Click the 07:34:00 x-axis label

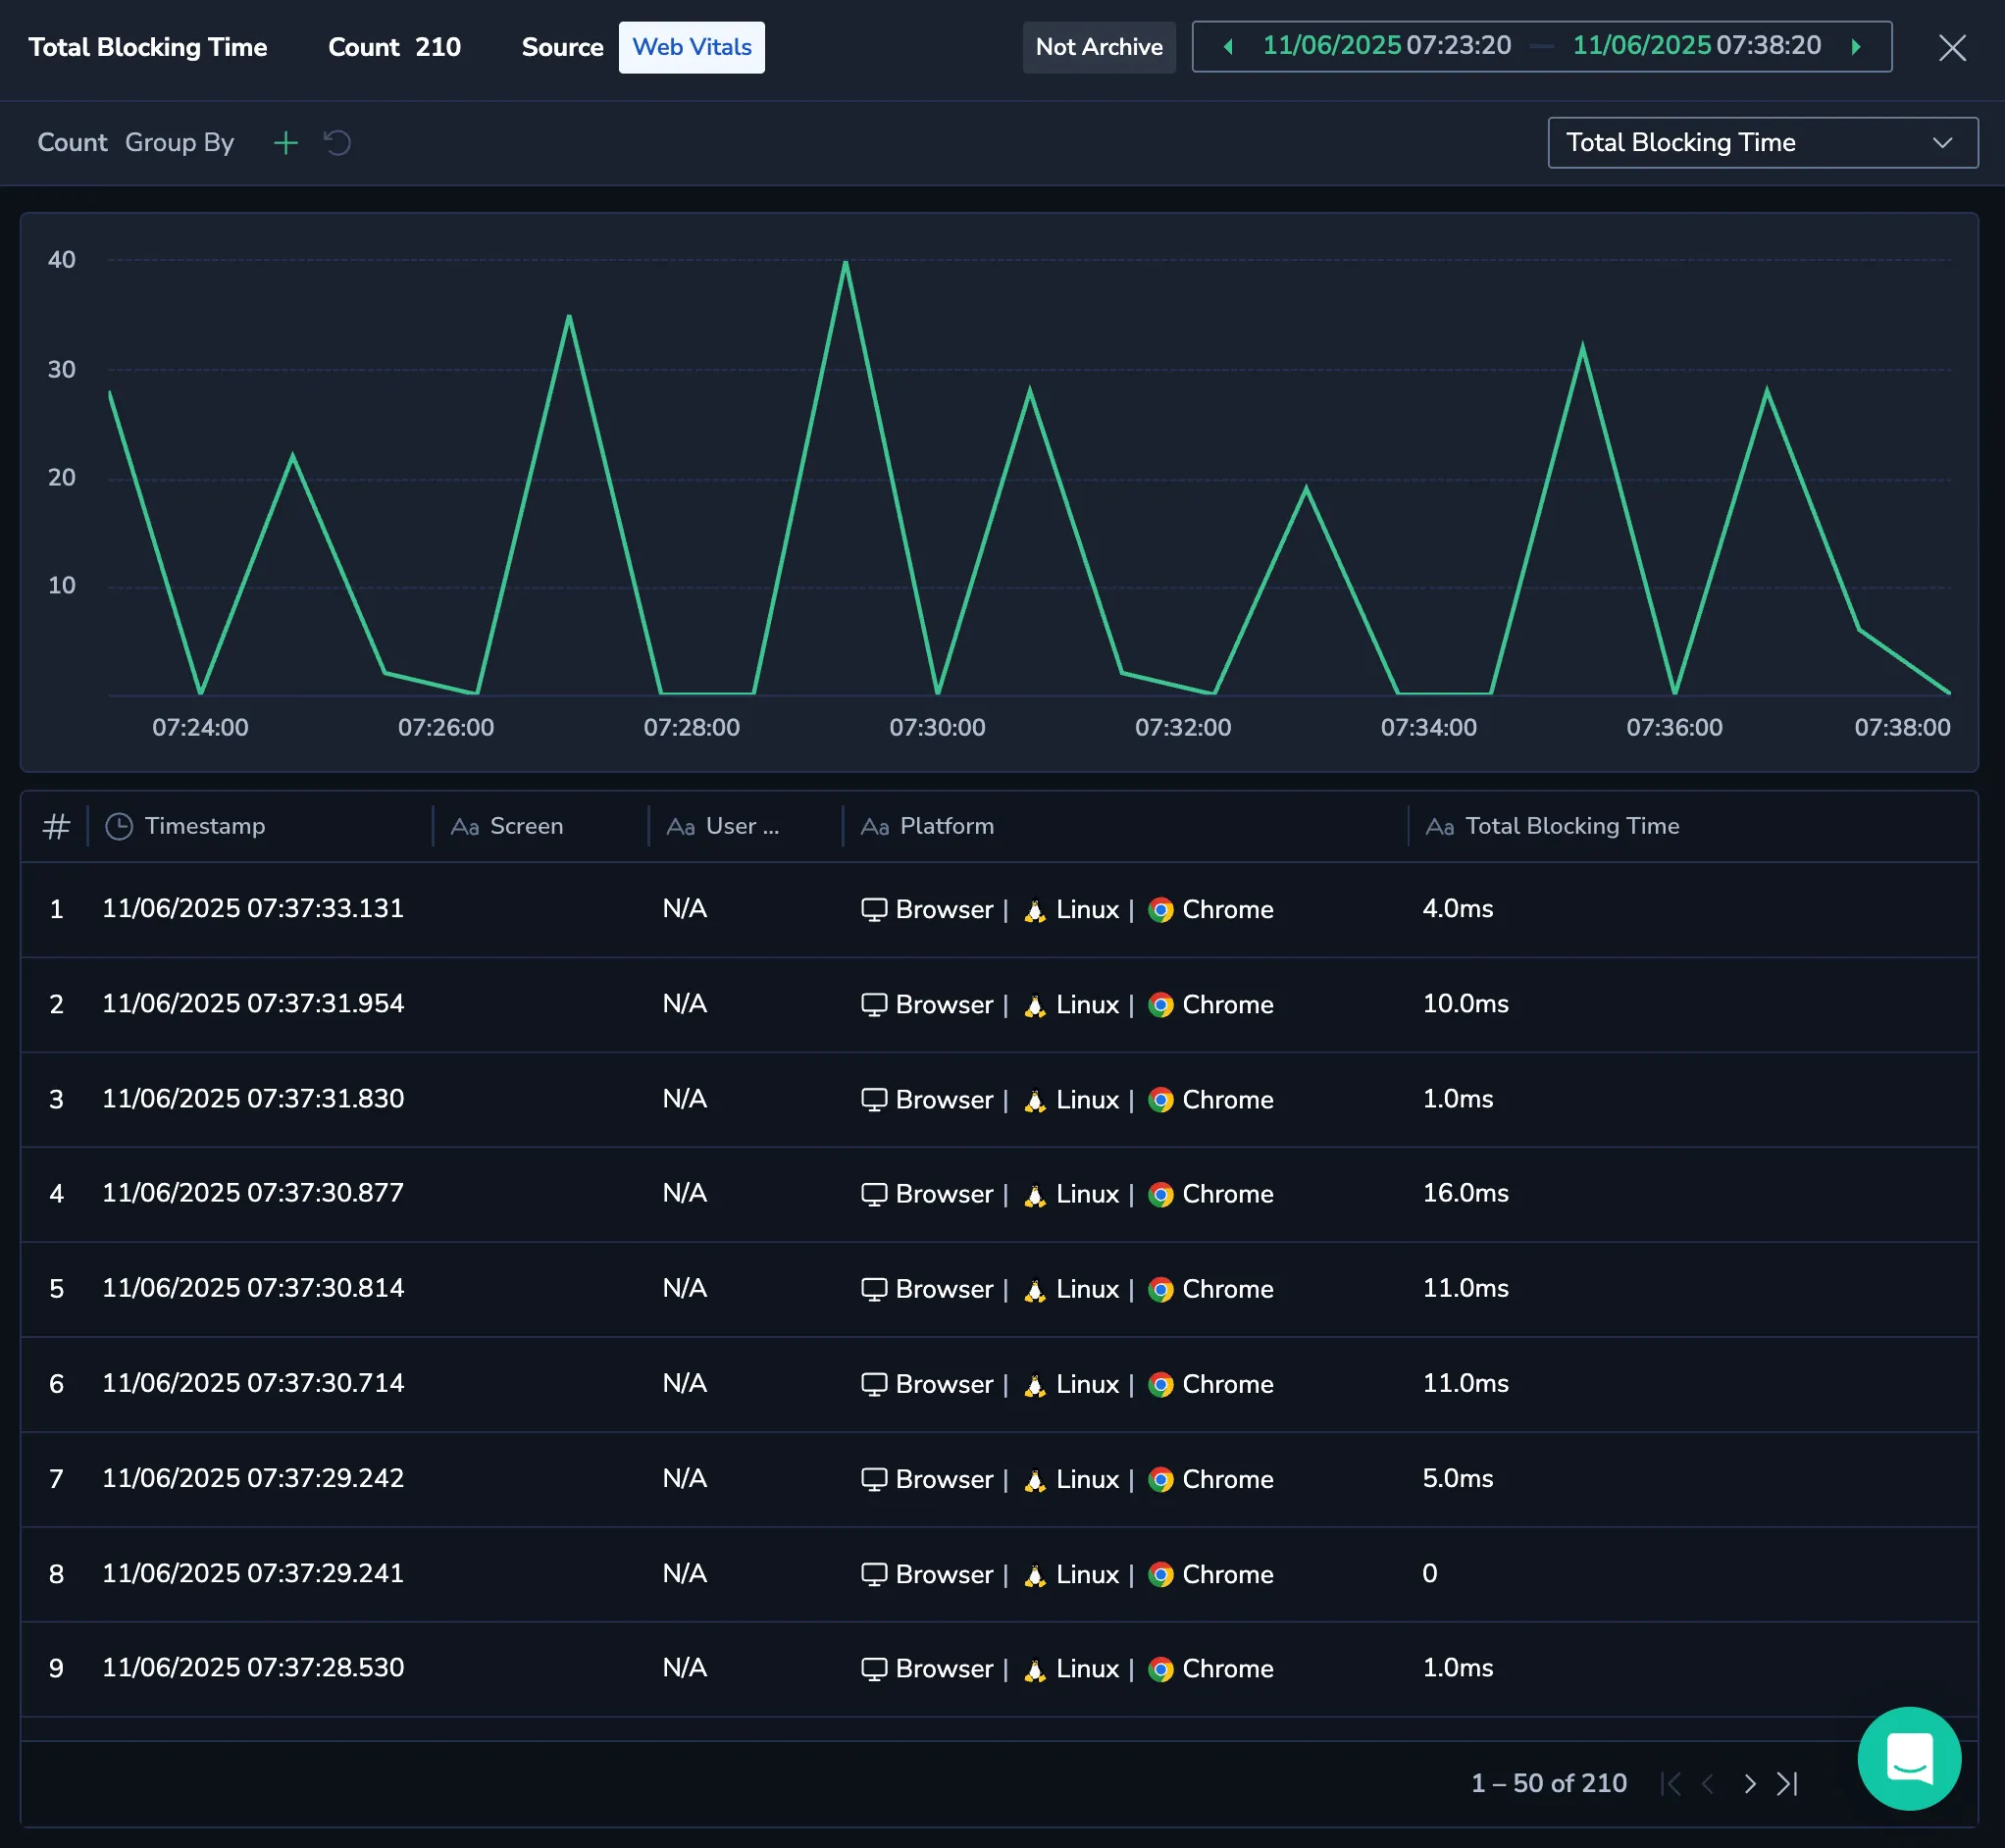click(1428, 728)
